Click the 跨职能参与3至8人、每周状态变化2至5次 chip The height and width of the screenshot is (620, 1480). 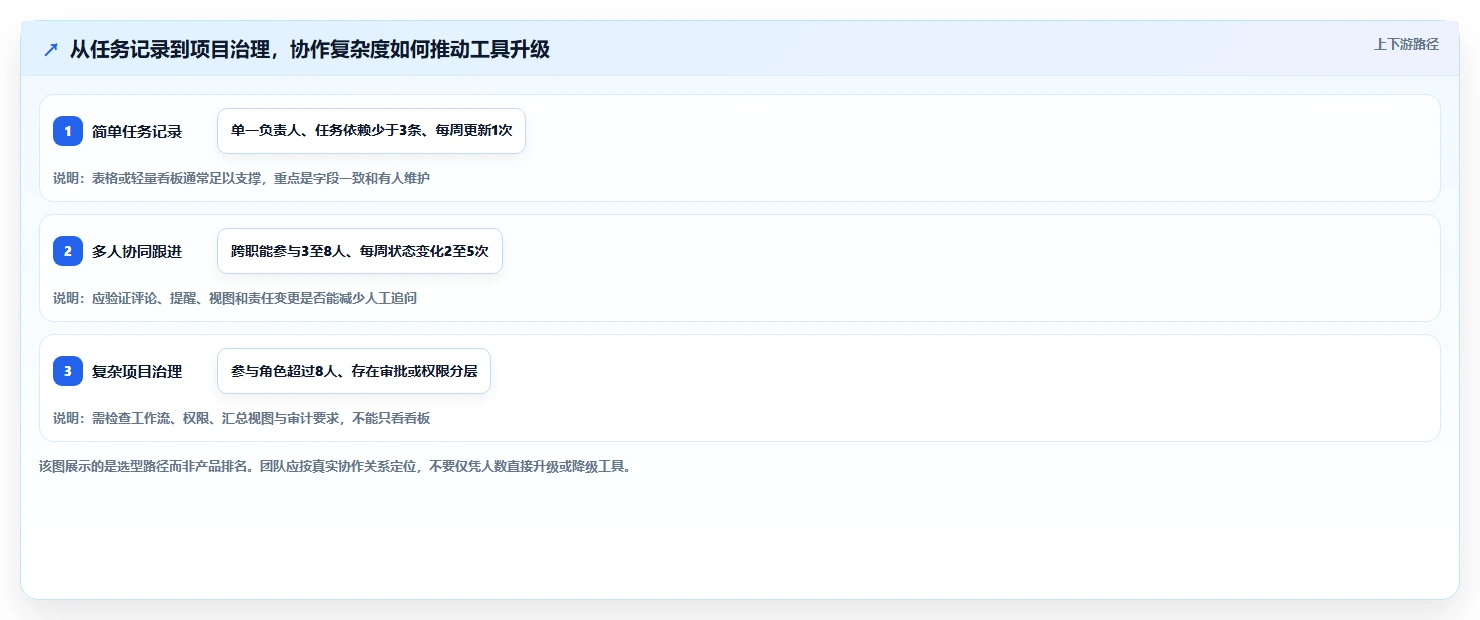tap(360, 251)
